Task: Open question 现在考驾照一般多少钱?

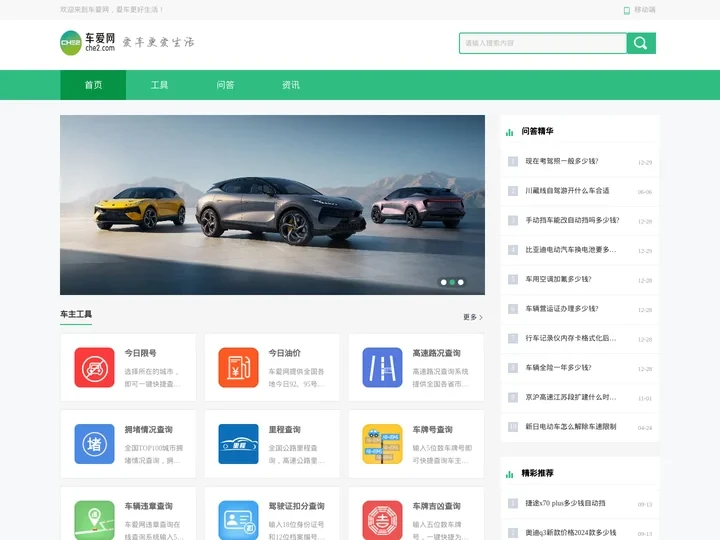Action: pos(562,161)
